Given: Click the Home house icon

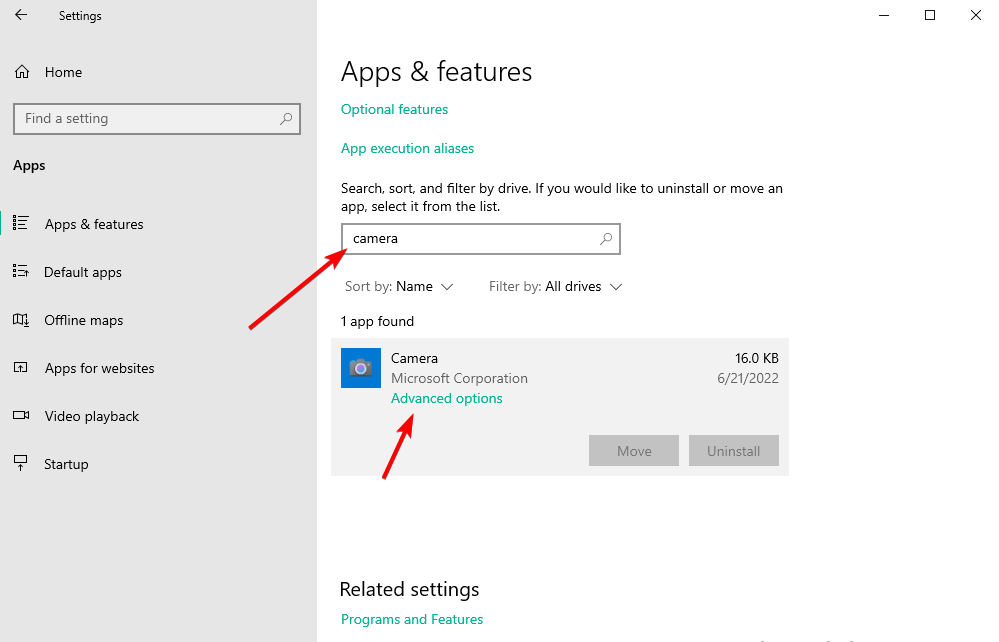Looking at the screenshot, I should (22, 72).
